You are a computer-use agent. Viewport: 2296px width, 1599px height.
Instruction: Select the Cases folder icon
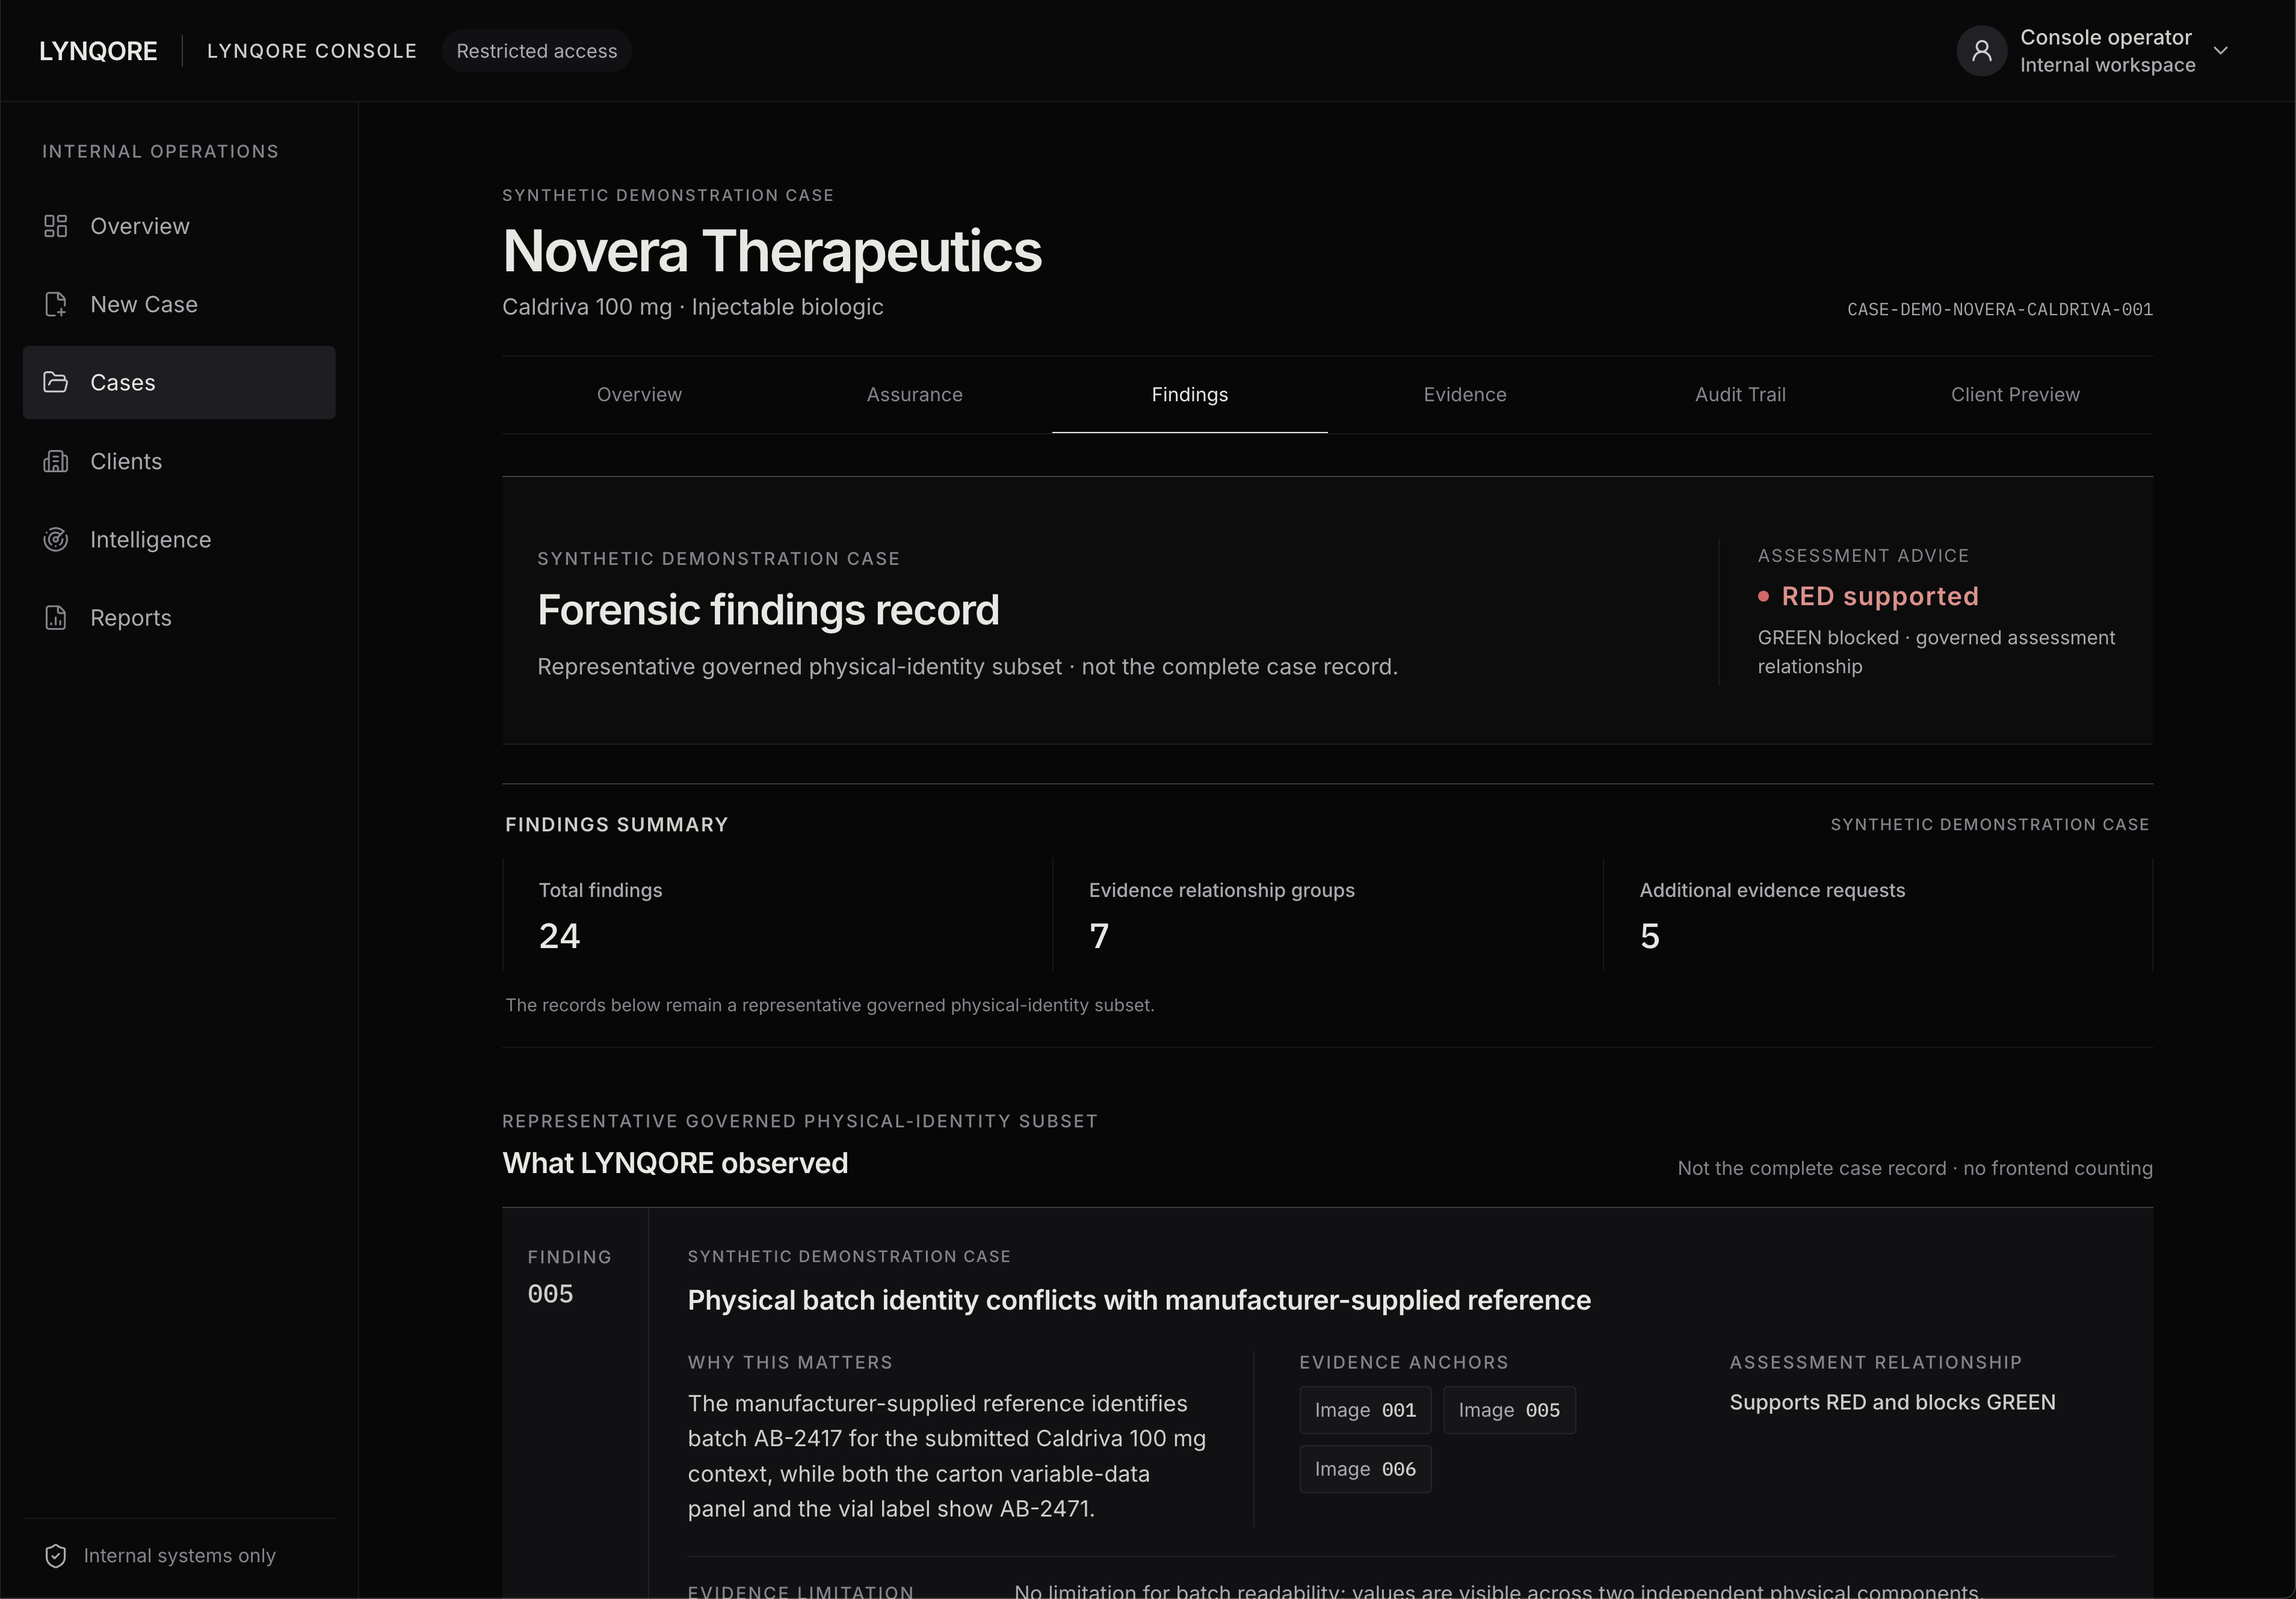click(56, 382)
